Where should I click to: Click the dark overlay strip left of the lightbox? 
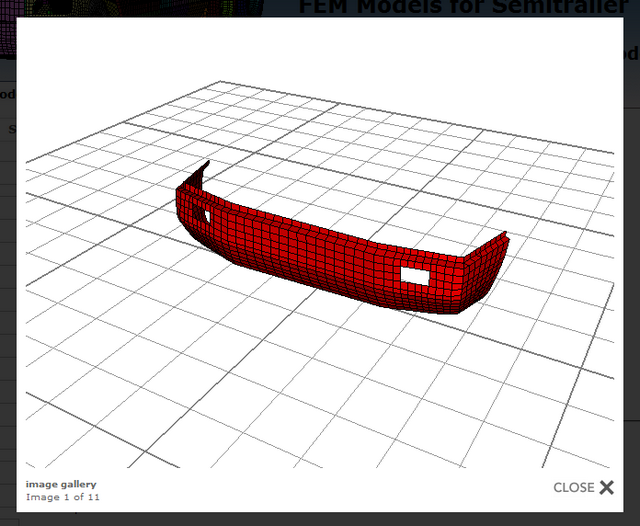7,300
